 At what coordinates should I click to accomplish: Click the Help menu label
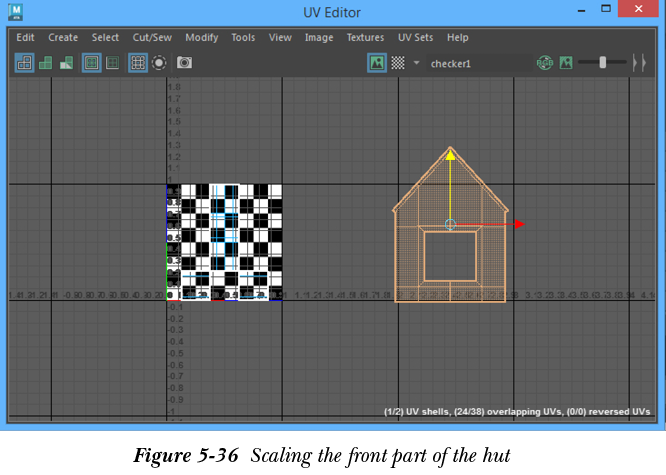(457, 37)
